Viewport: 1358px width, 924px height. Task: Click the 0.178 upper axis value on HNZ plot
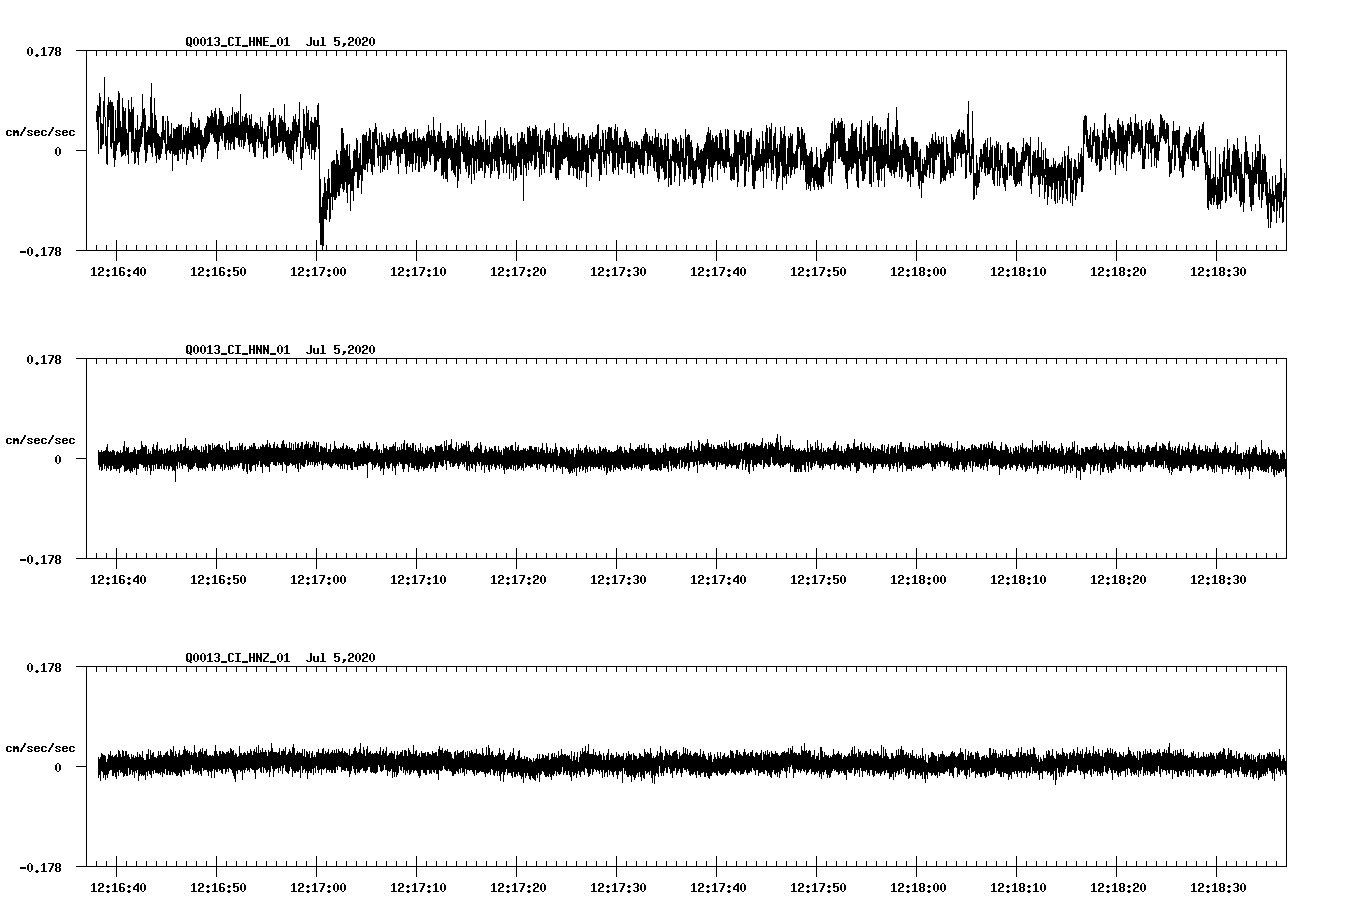coord(43,667)
